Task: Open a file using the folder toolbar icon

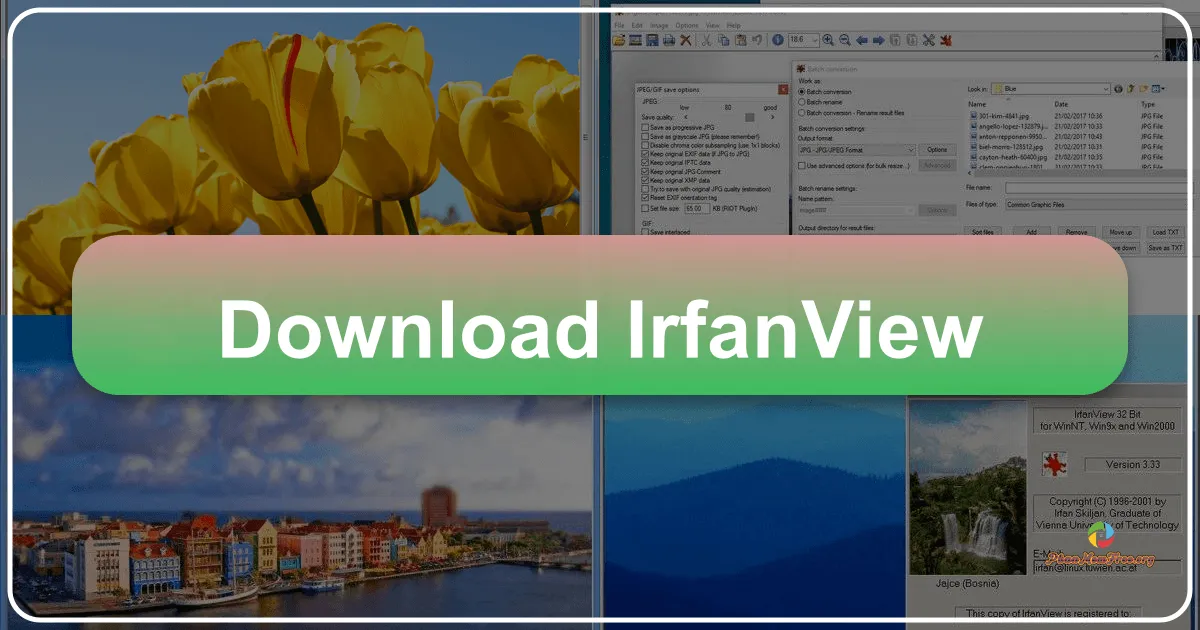Action: coord(619,40)
